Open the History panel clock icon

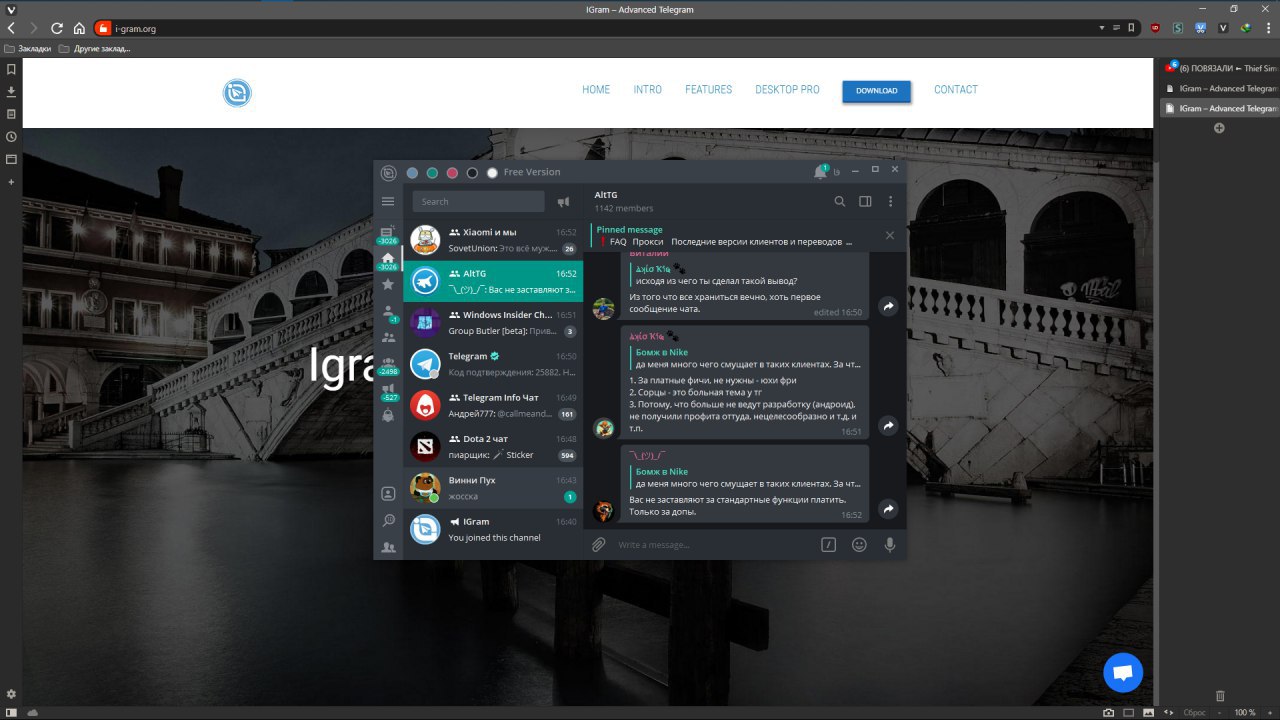pos(11,136)
